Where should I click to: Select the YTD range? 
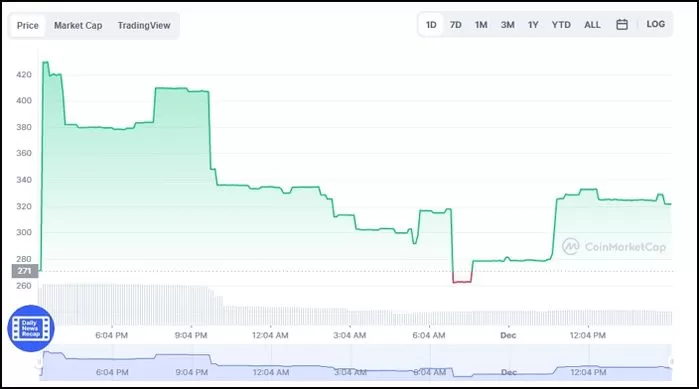pos(561,25)
